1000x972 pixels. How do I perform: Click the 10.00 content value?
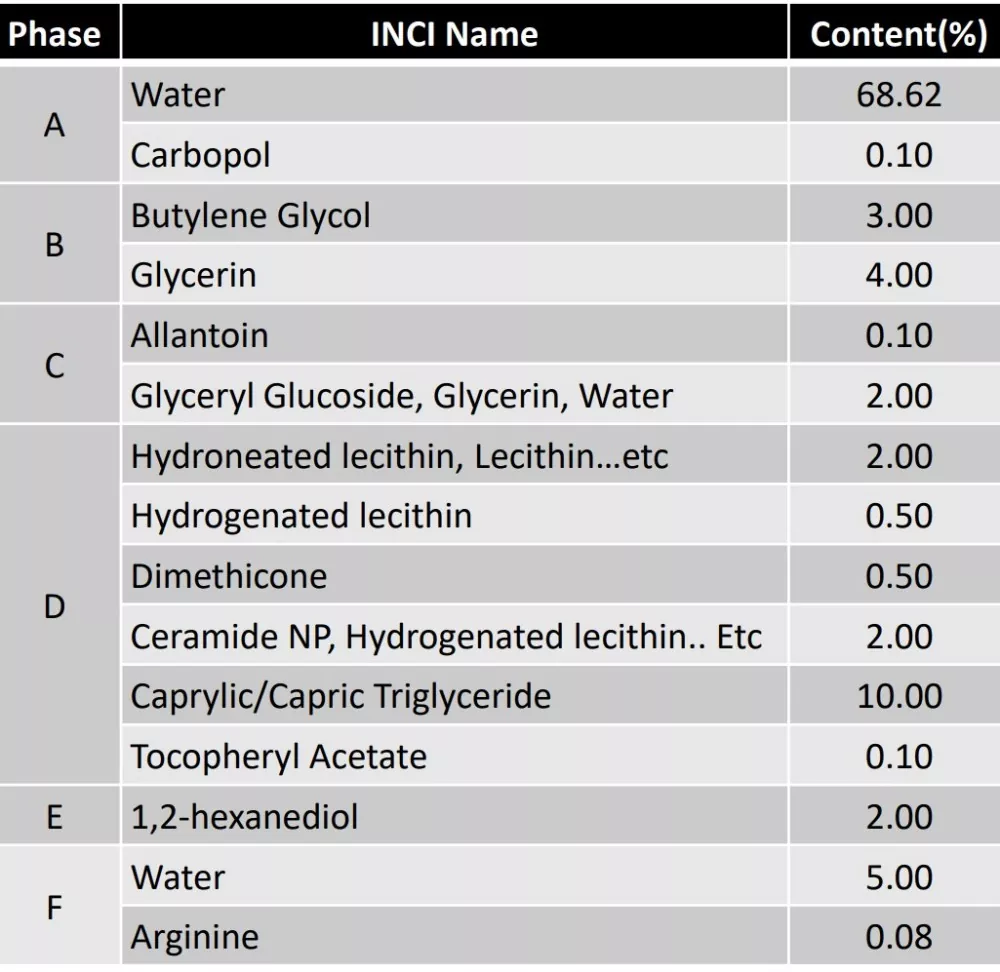point(899,696)
